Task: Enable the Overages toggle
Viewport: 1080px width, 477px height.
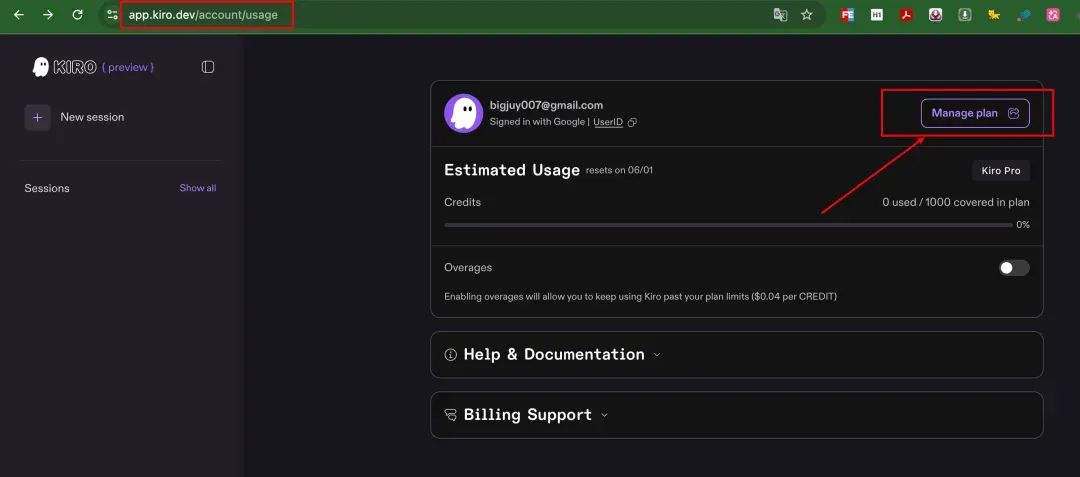Action: point(1014,268)
